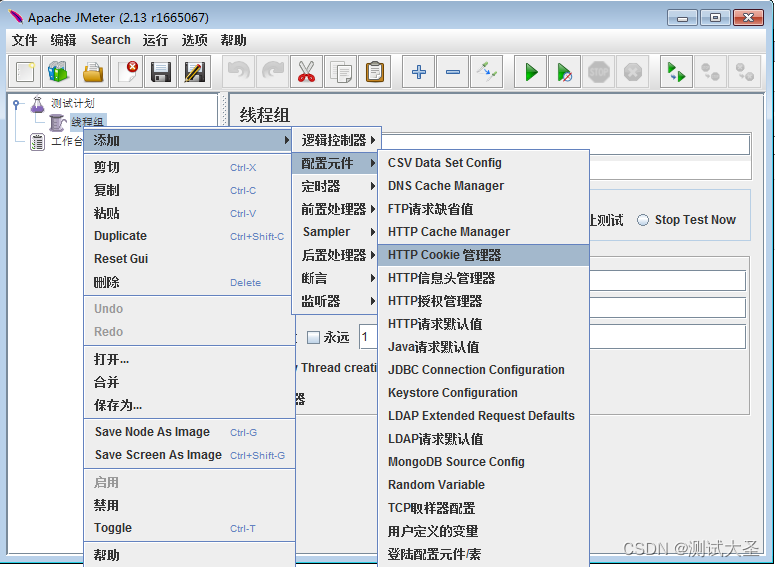Click the Copy toolbar icon

pyautogui.click(x=341, y=72)
